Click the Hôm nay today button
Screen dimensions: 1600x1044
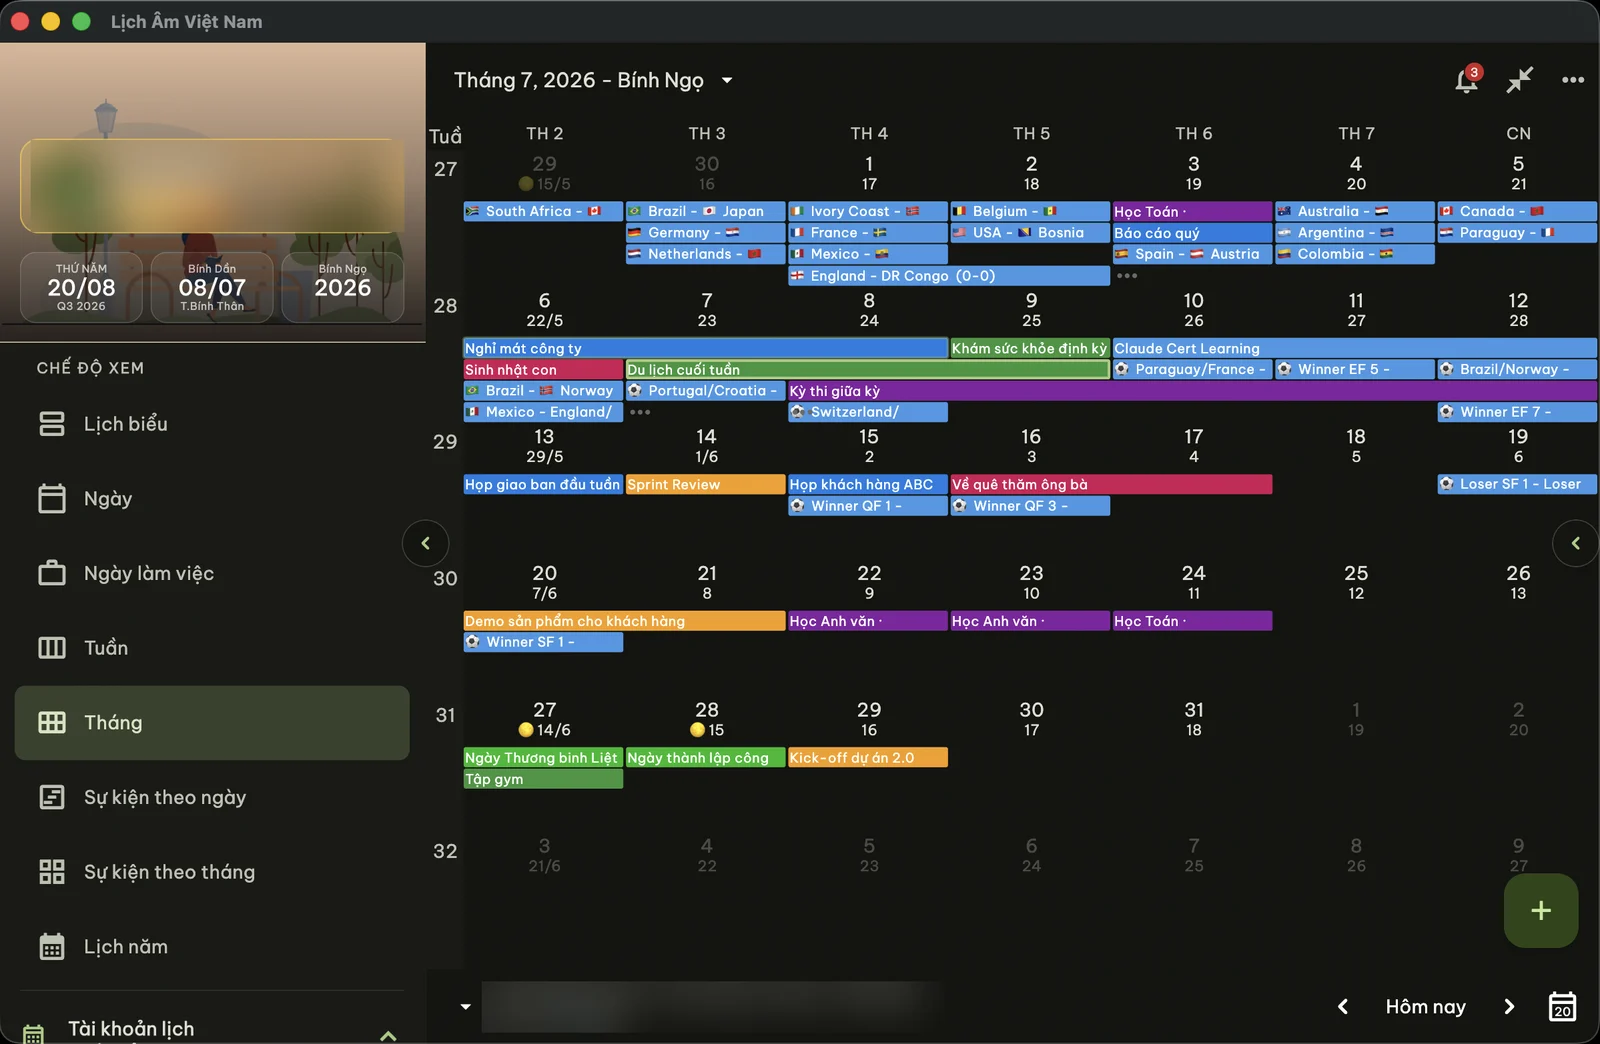1425,1007
